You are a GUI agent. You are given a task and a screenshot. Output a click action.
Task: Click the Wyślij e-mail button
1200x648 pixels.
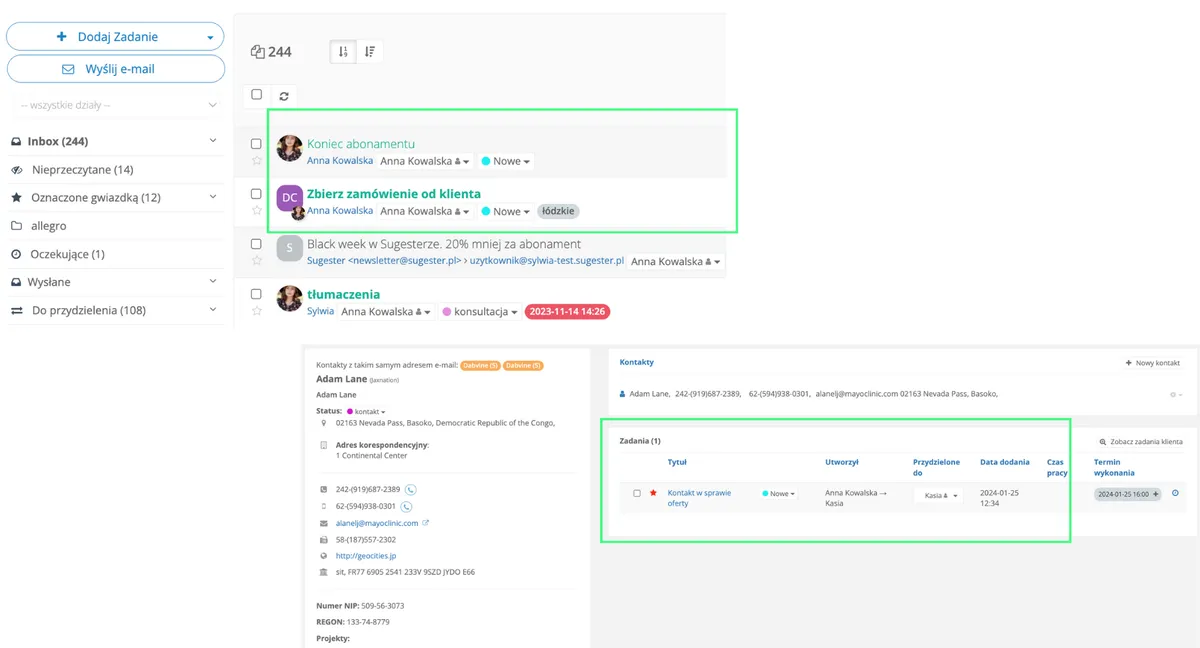pos(116,69)
